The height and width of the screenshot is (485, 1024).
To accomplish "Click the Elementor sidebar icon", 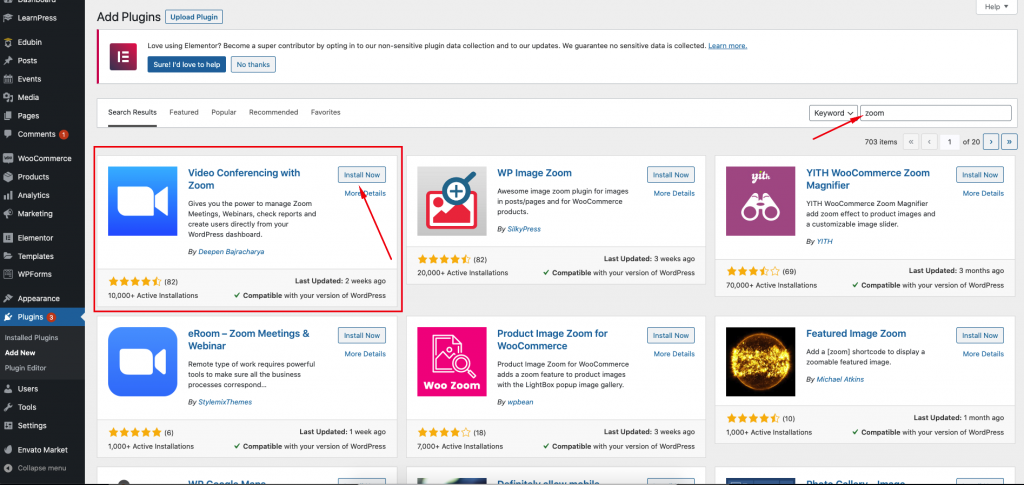I will (x=8, y=238).
